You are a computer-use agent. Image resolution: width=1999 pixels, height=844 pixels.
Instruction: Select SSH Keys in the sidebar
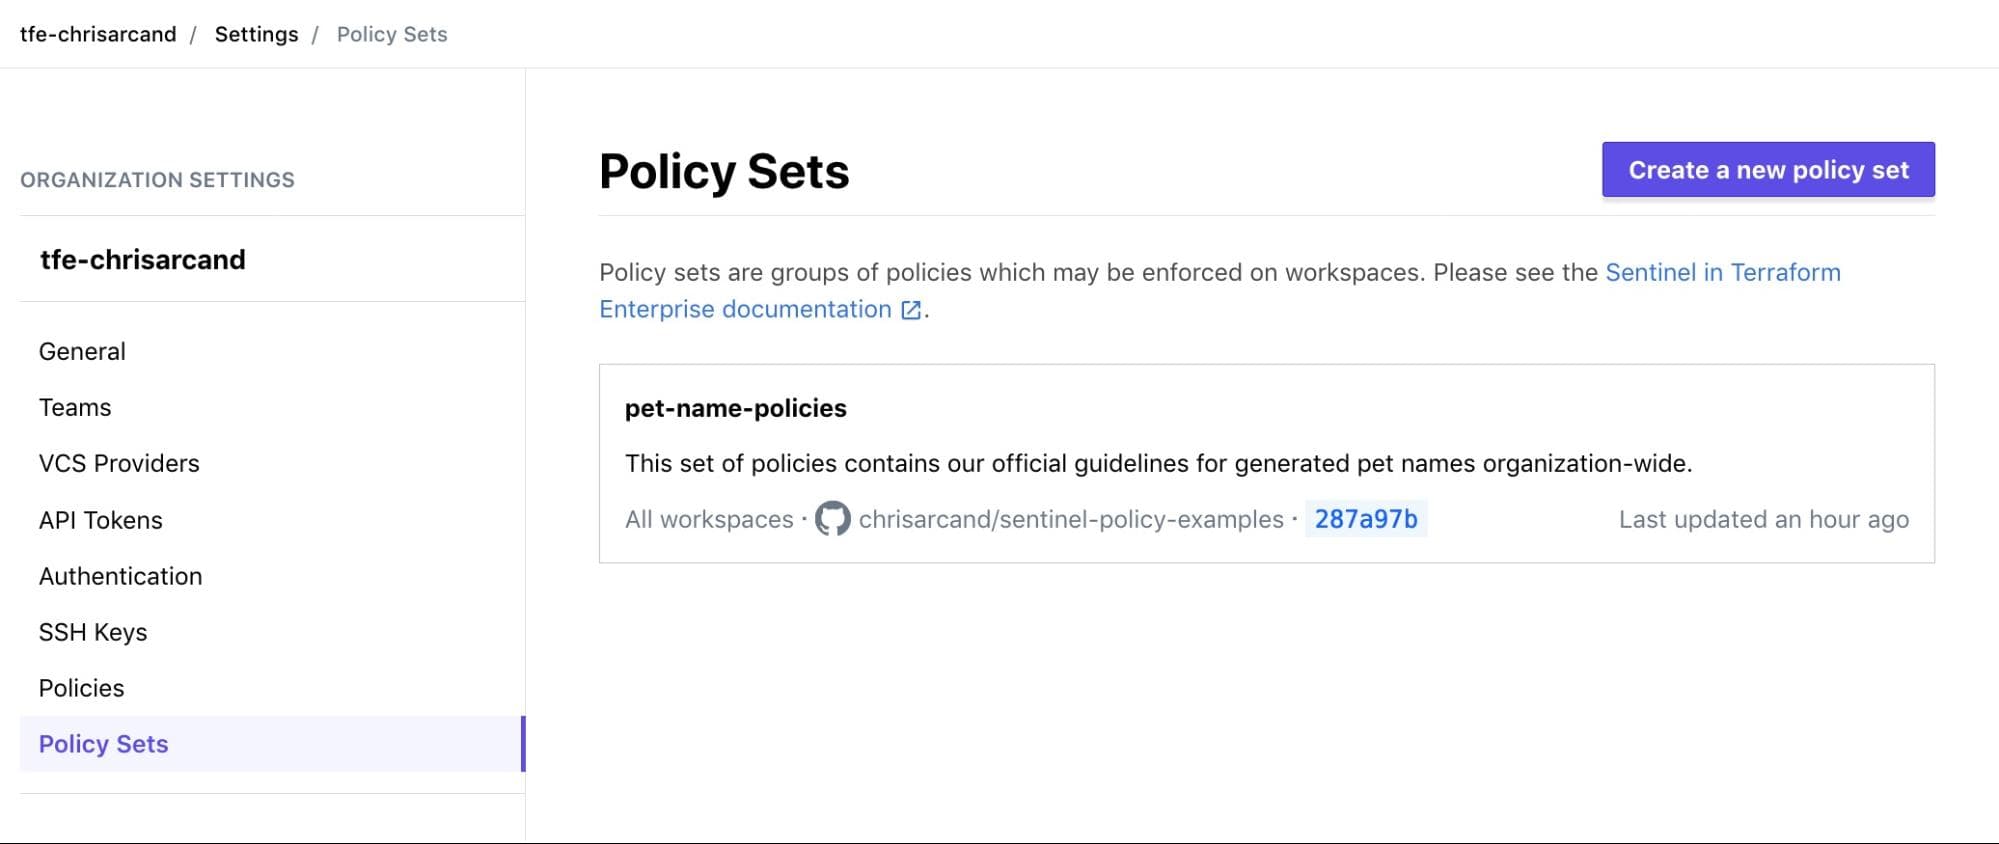click(x=93, y=632)
